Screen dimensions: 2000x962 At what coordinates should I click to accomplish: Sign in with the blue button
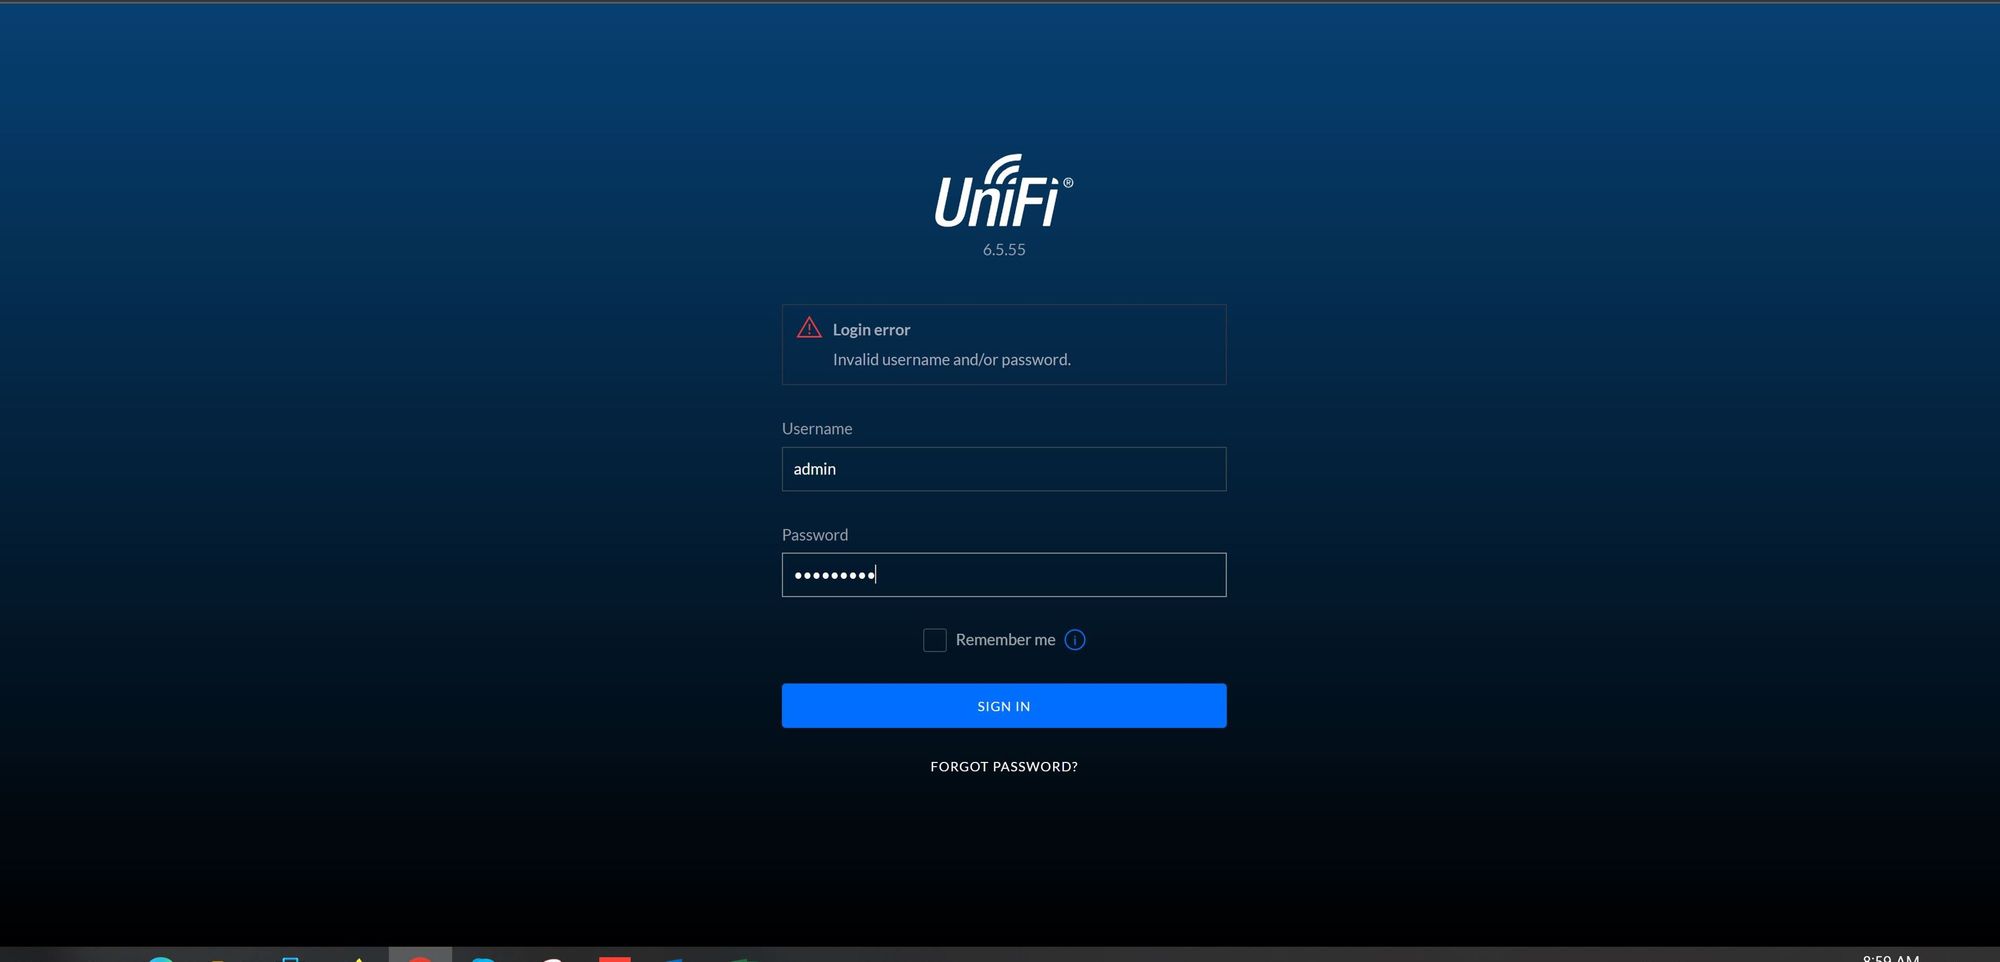(1004, 706)
